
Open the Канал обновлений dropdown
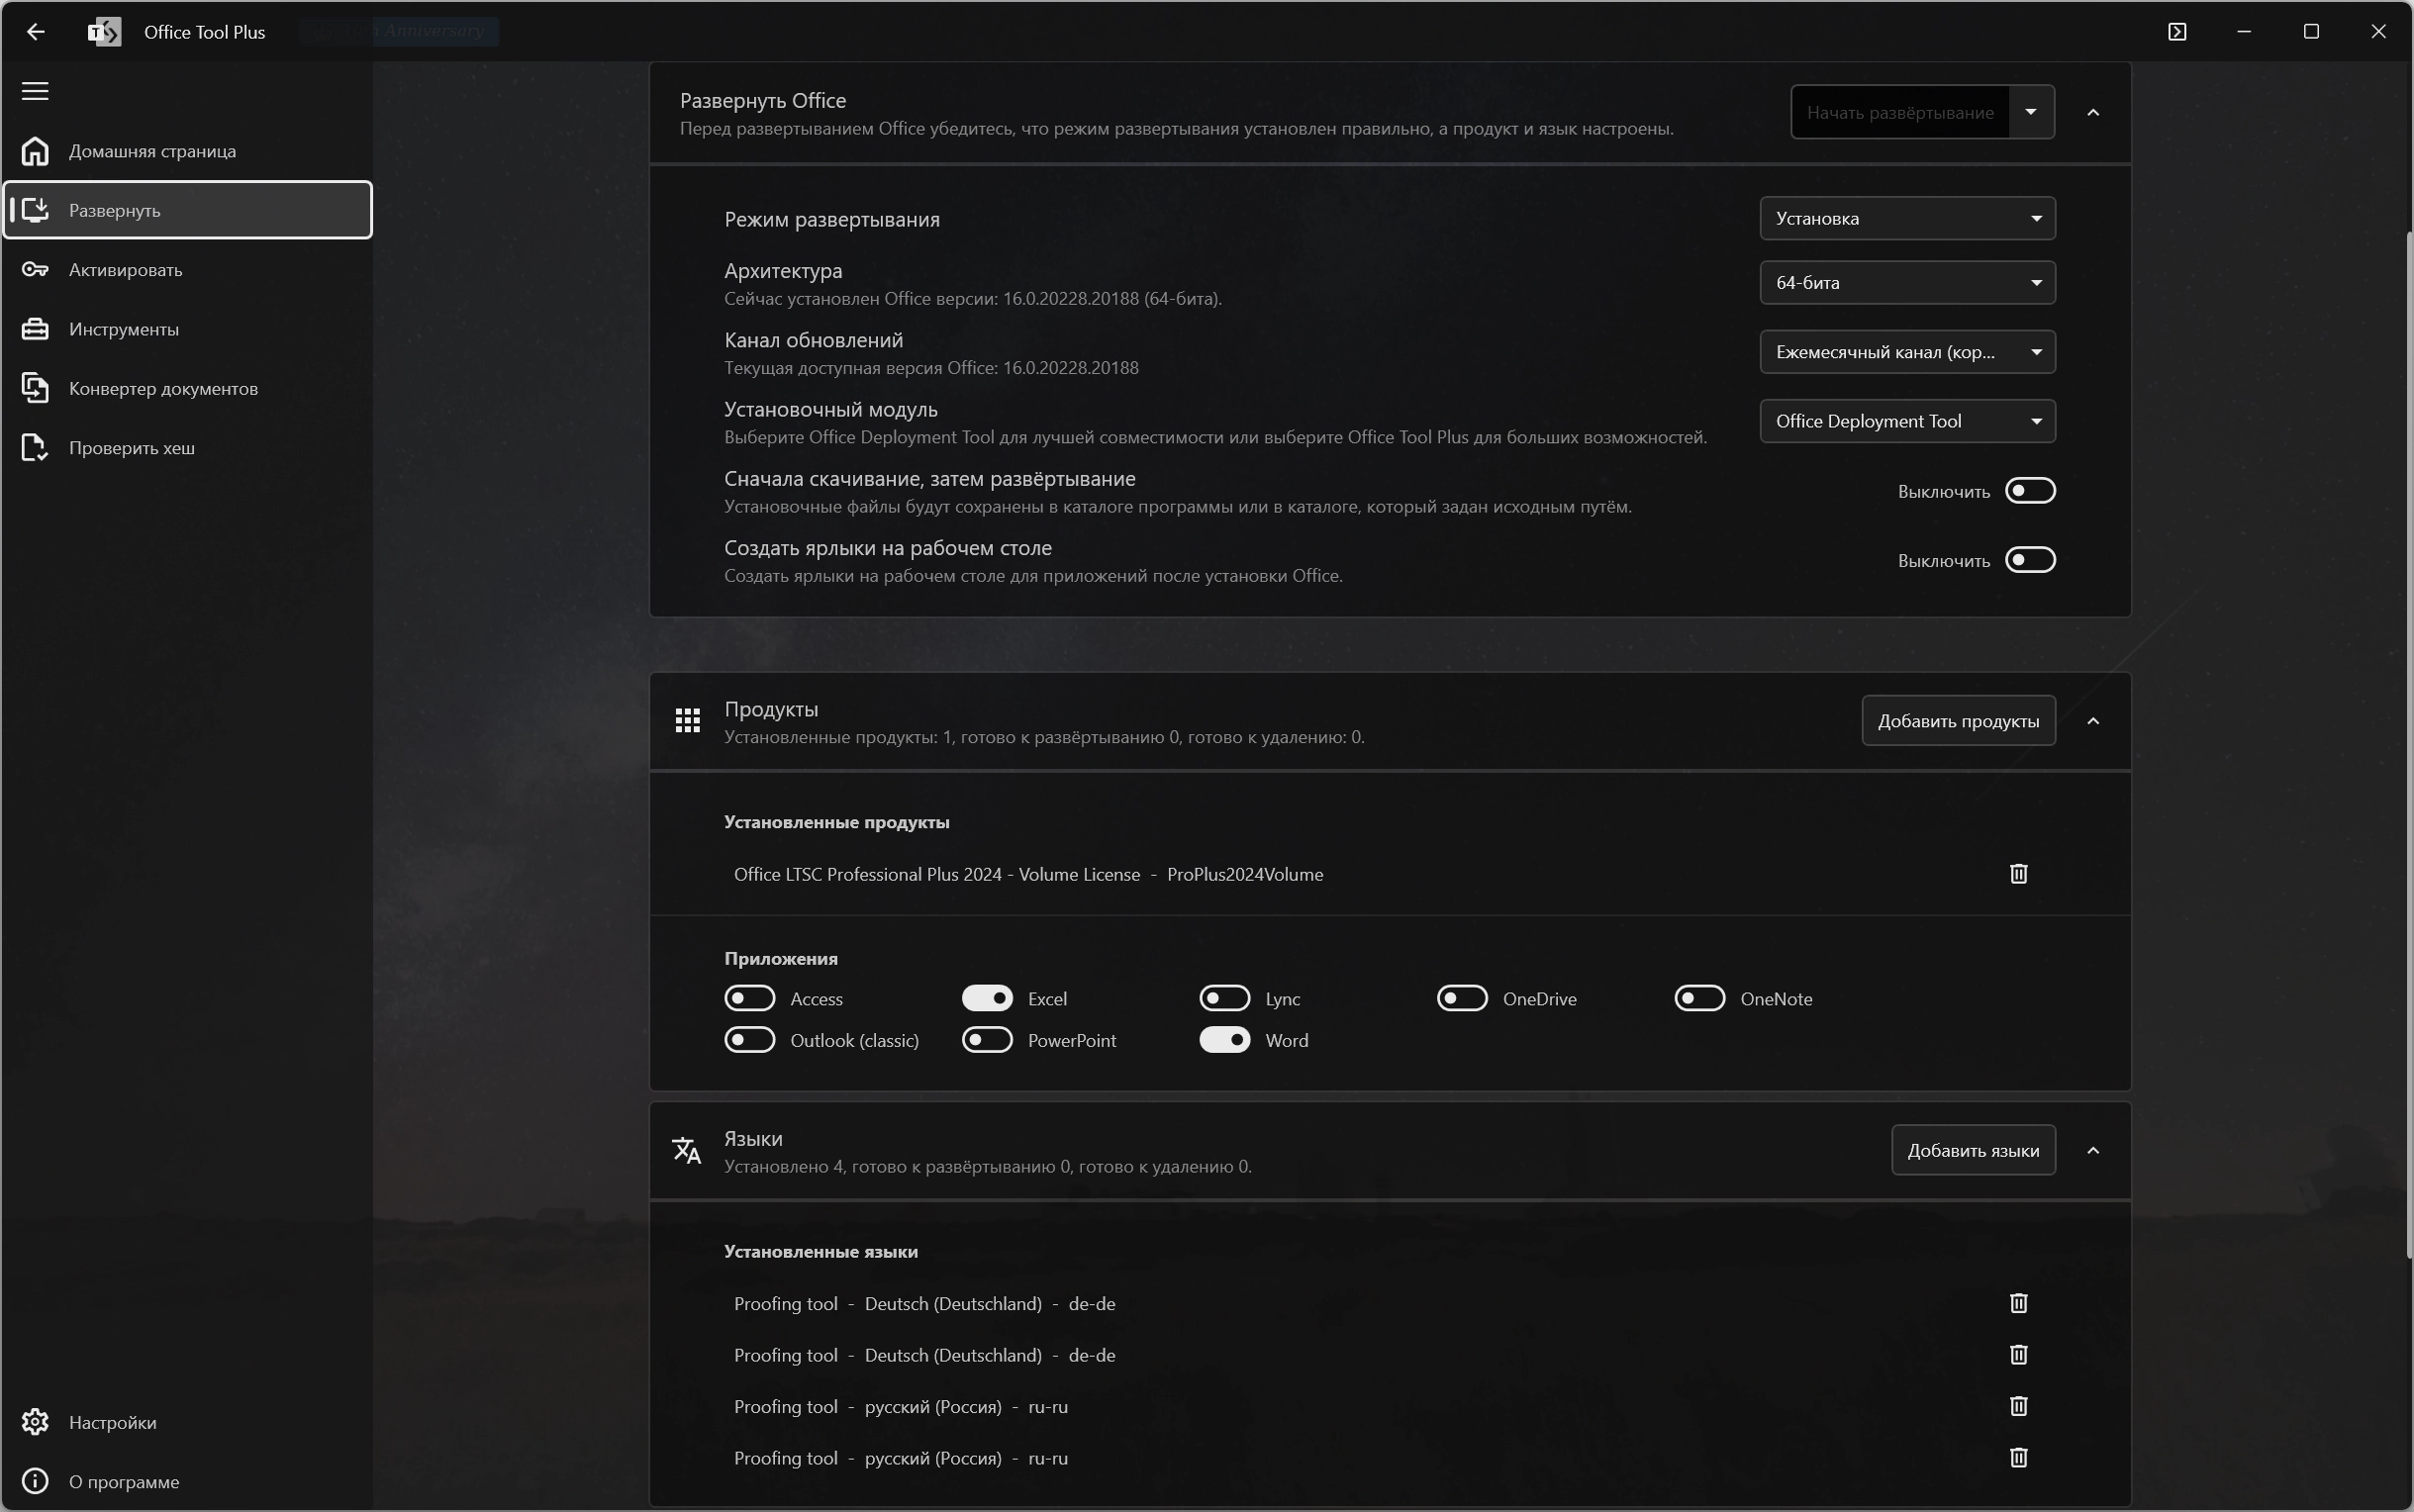(x=1907, y=352)
